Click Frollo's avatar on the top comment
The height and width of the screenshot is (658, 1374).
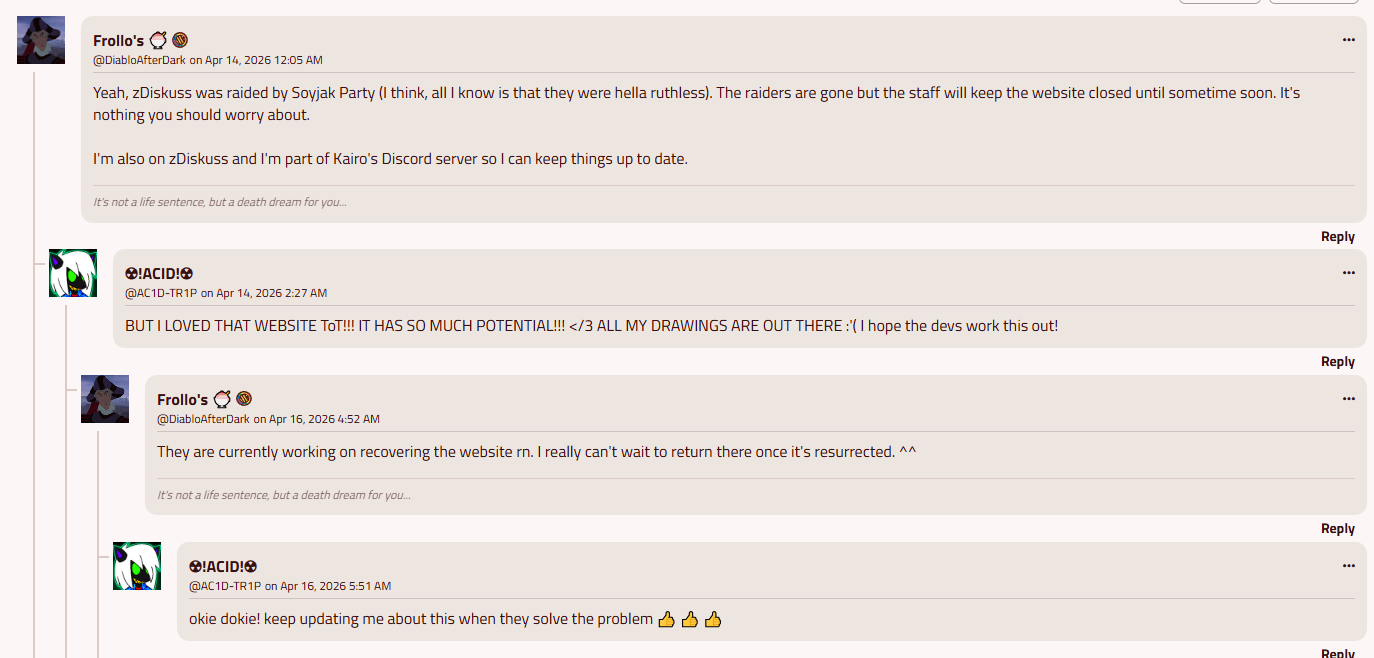pyautogui.click(x=41, y=40)
